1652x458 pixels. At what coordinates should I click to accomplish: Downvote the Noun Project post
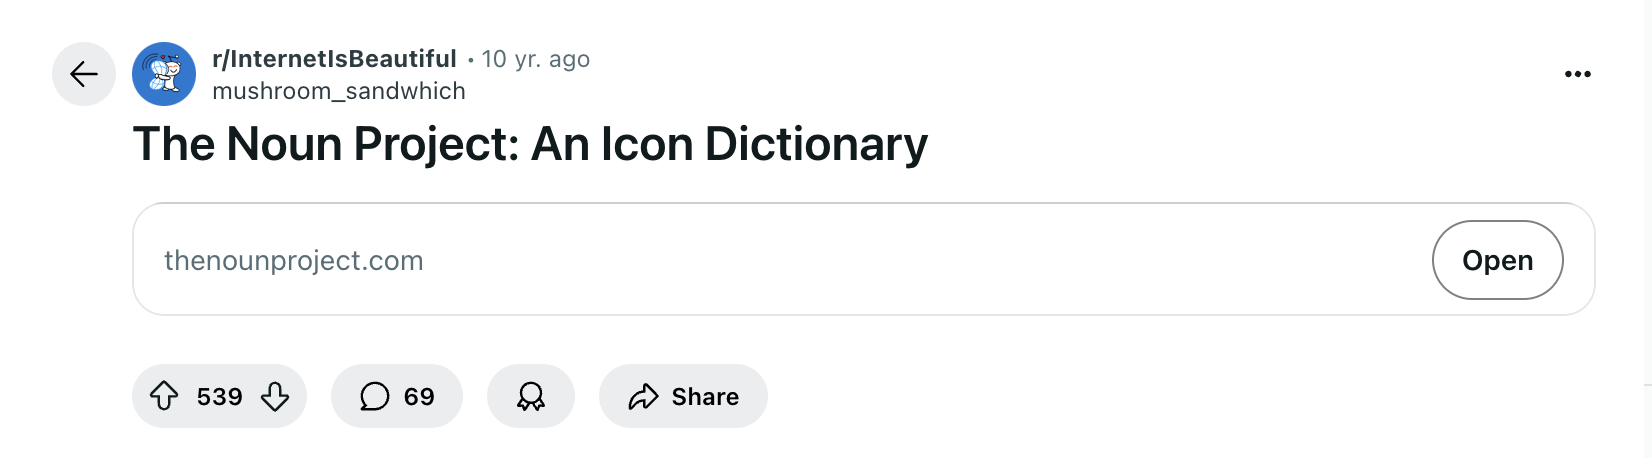coord(275,397)
